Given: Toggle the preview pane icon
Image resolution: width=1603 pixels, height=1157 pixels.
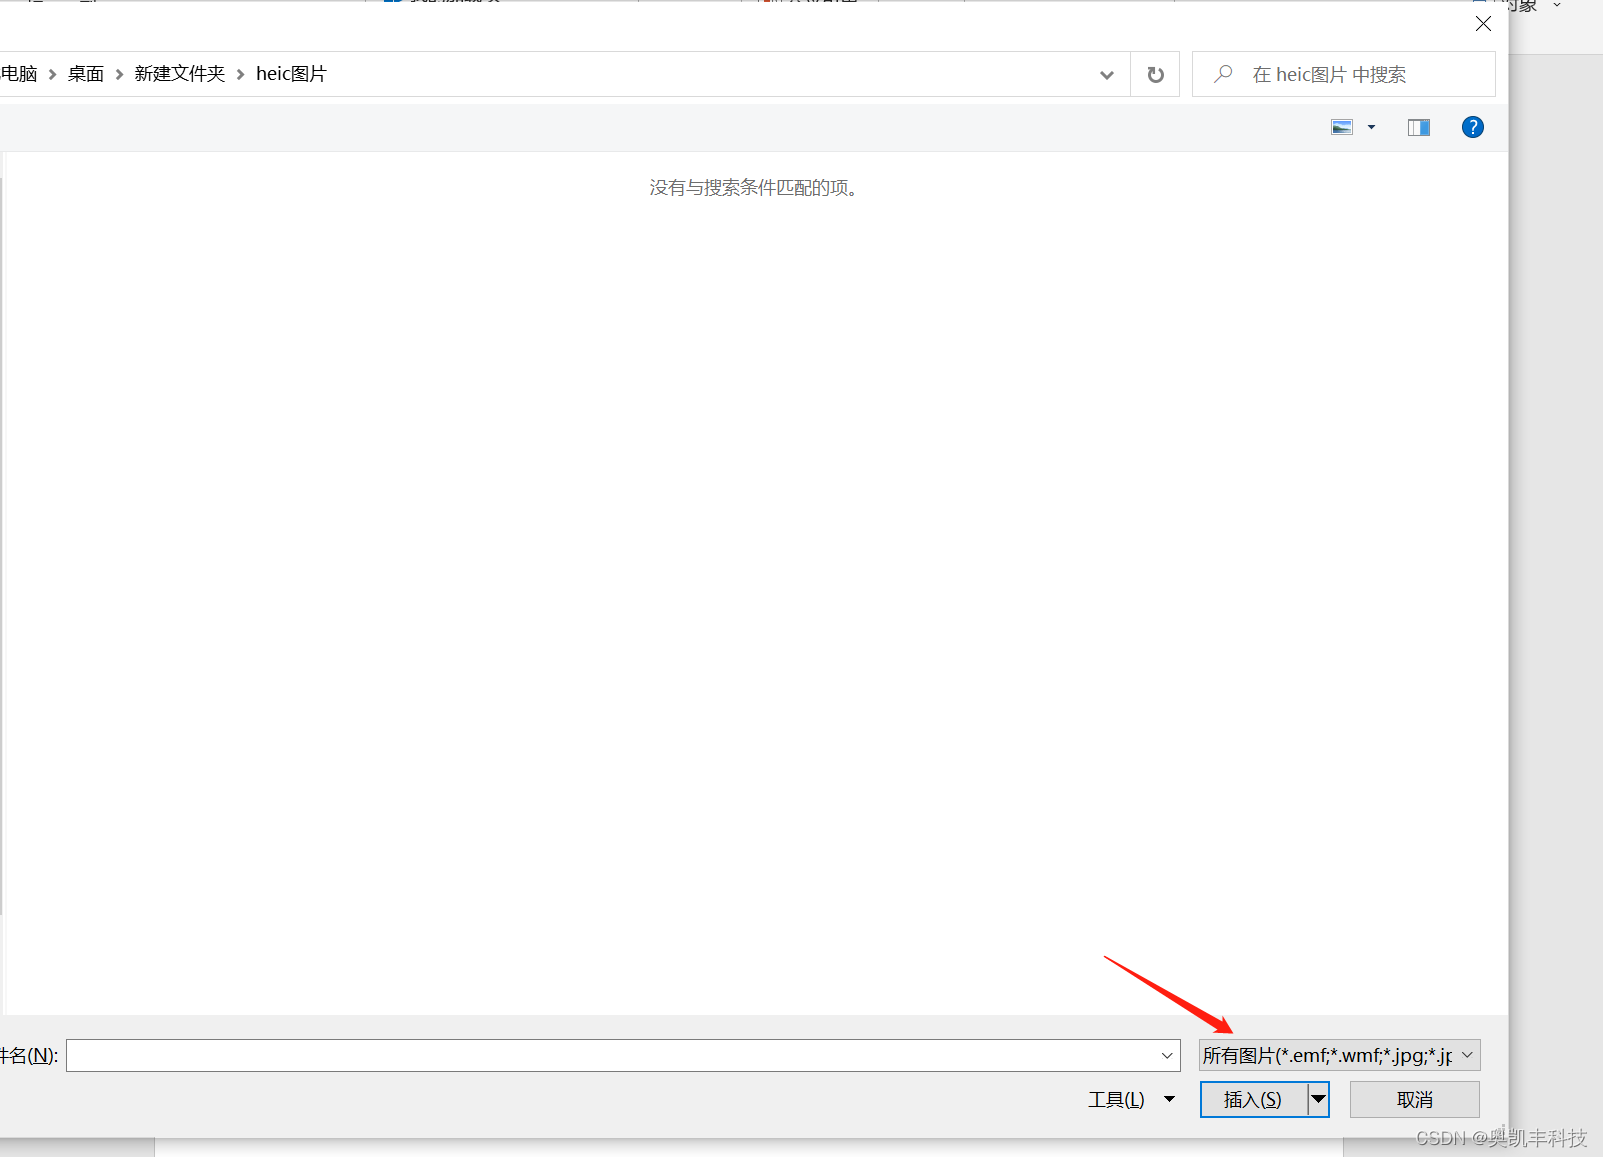Looking at the screenshot, I should 1418,127.
